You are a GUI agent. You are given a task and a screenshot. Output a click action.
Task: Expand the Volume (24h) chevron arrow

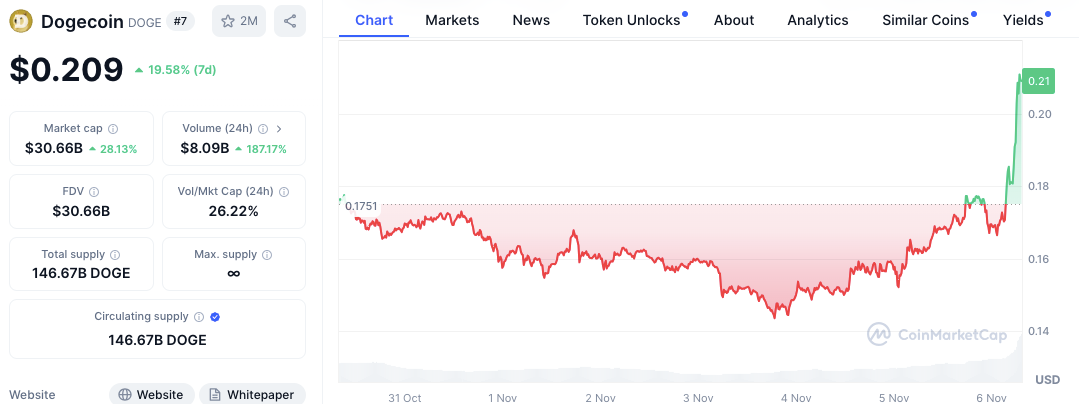(279, 129)
